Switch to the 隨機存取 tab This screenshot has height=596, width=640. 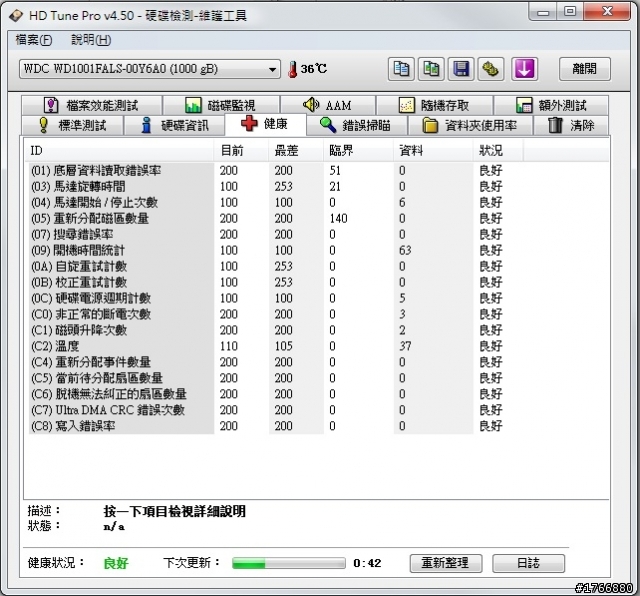(x=434, y=105)
